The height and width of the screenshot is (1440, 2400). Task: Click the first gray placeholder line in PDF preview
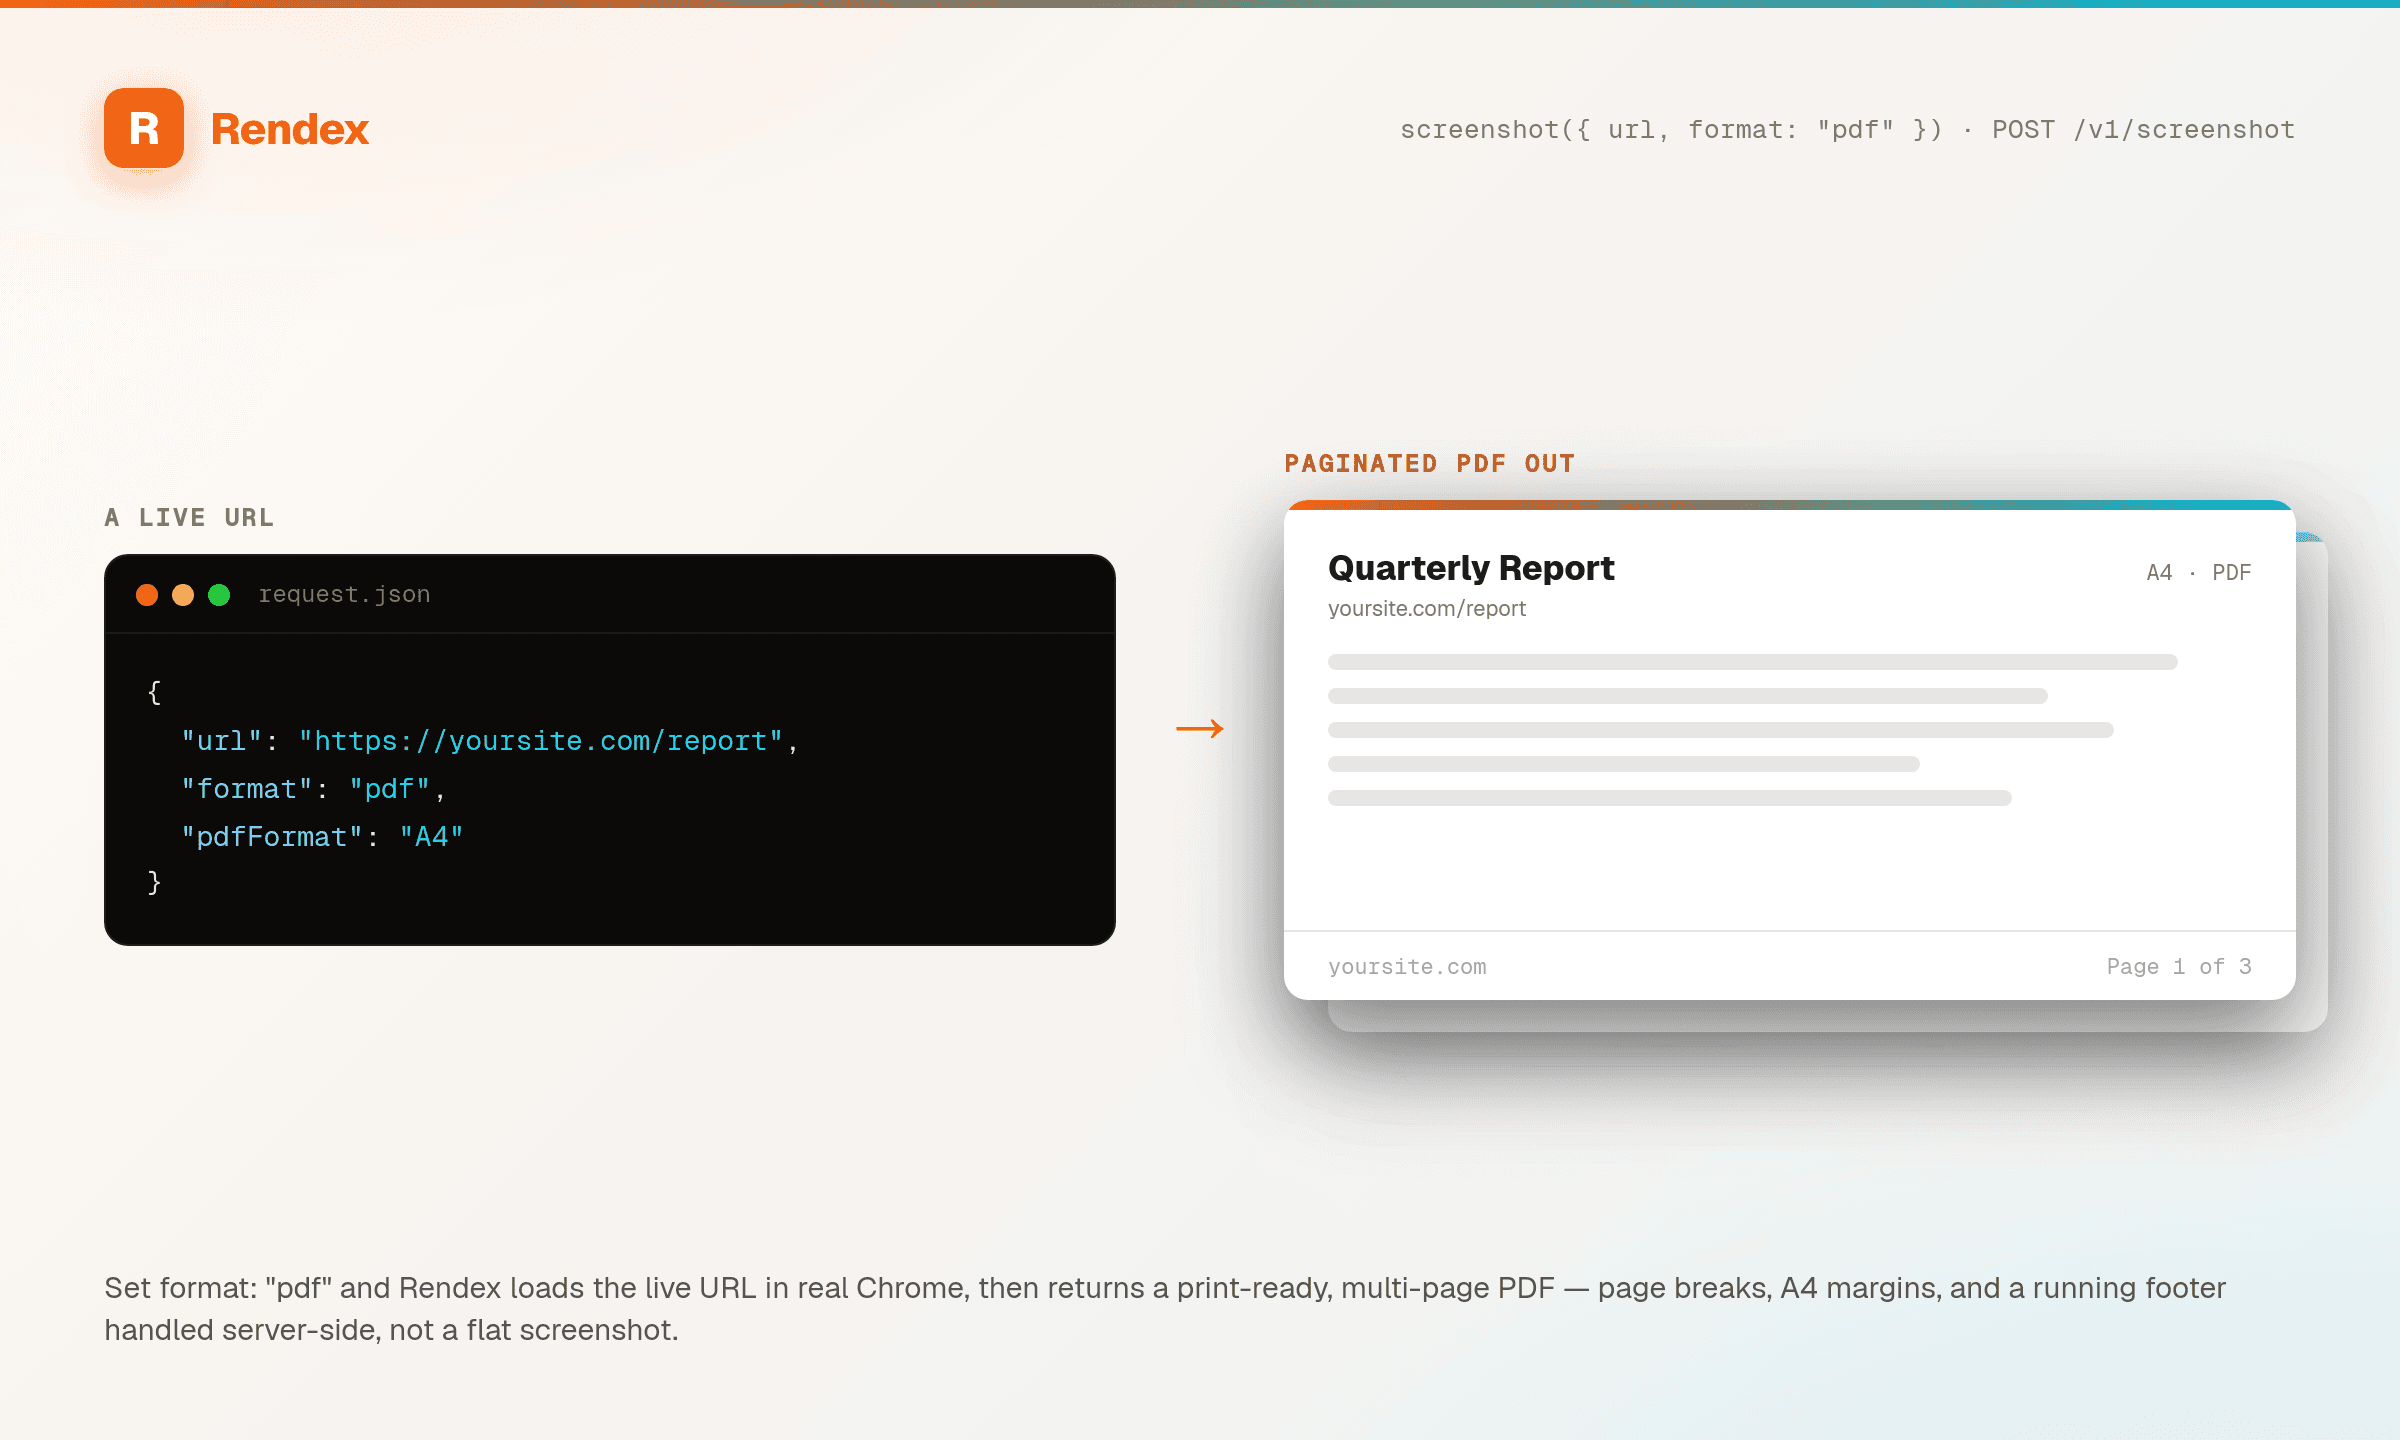[x=1753, y=662]
